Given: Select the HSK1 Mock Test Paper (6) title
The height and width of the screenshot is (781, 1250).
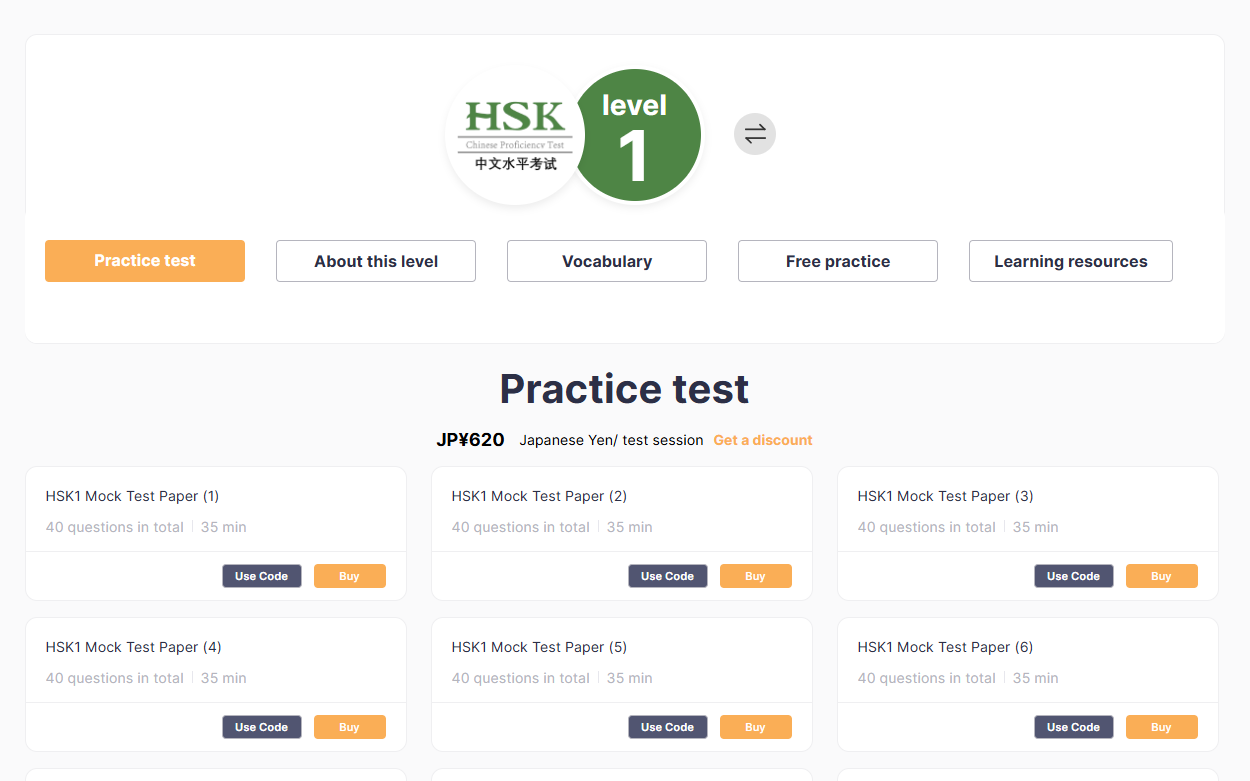Looking at the screenshot, I should click(945, 647).
